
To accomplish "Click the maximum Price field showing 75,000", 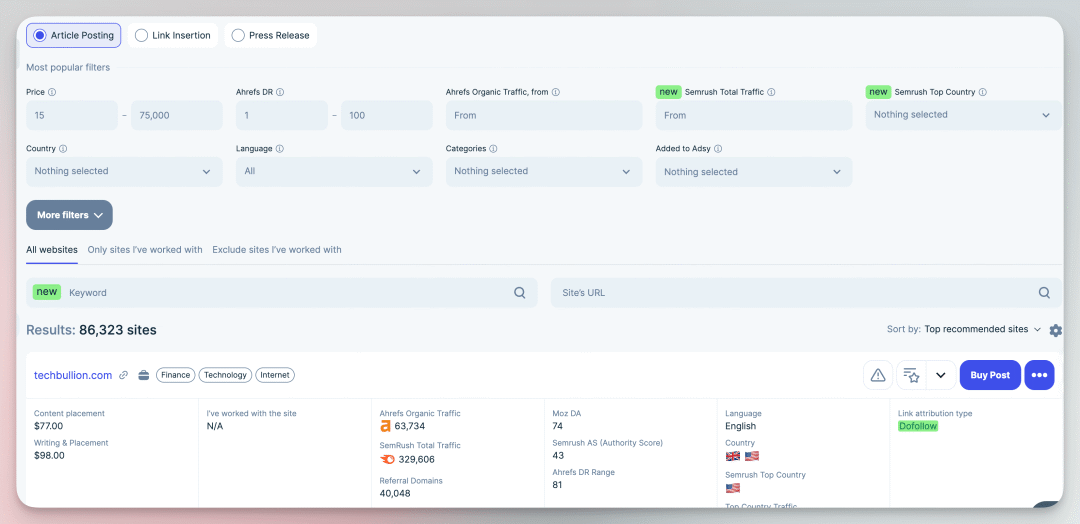I will 177,116.
